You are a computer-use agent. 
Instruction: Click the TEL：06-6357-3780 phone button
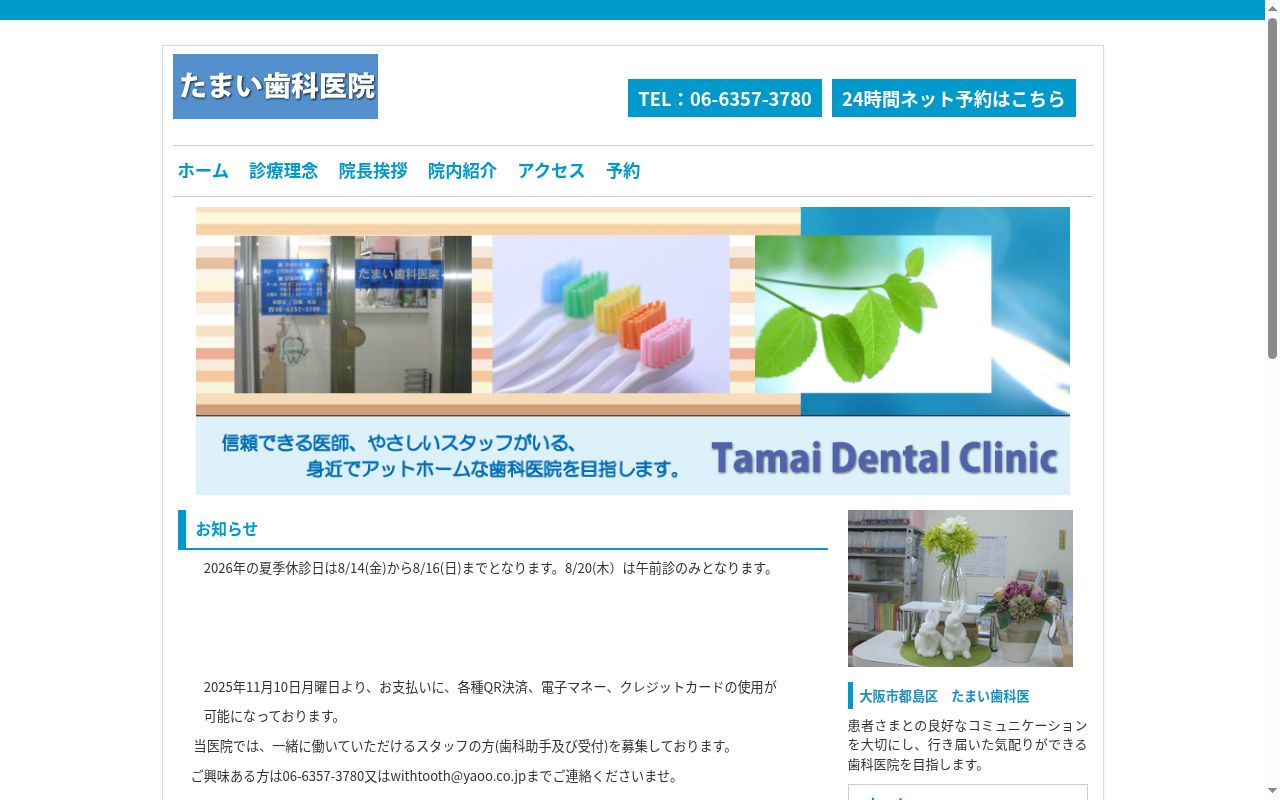pos(725,98)
